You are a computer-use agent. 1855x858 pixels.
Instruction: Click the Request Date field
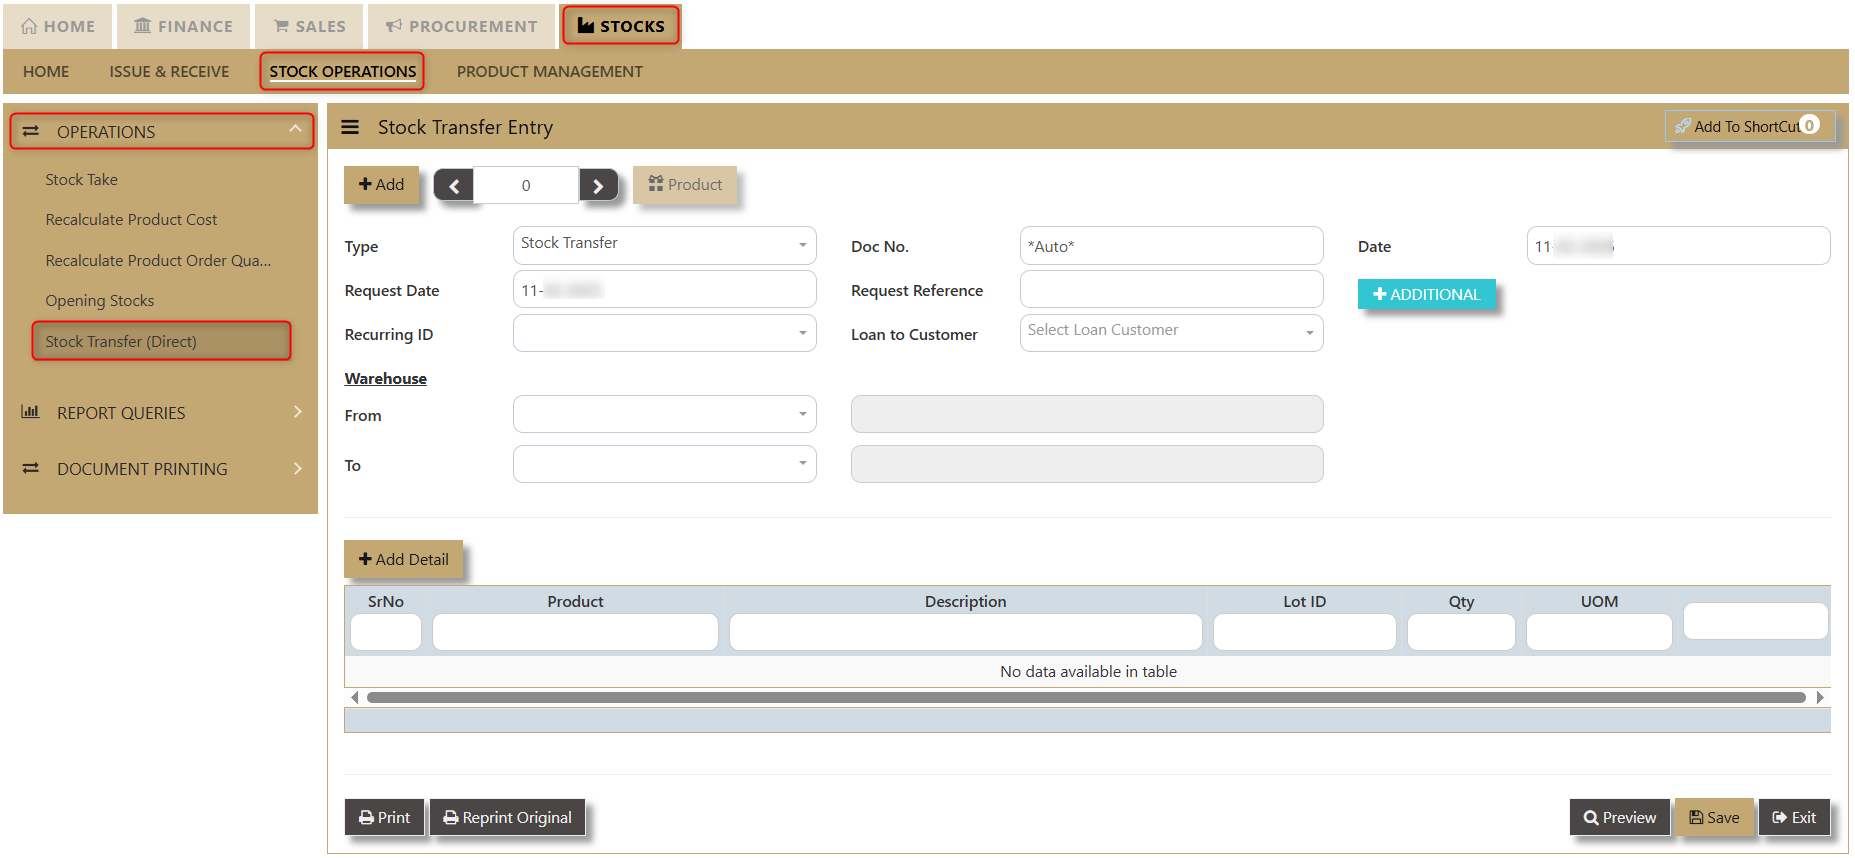point(664,290)
